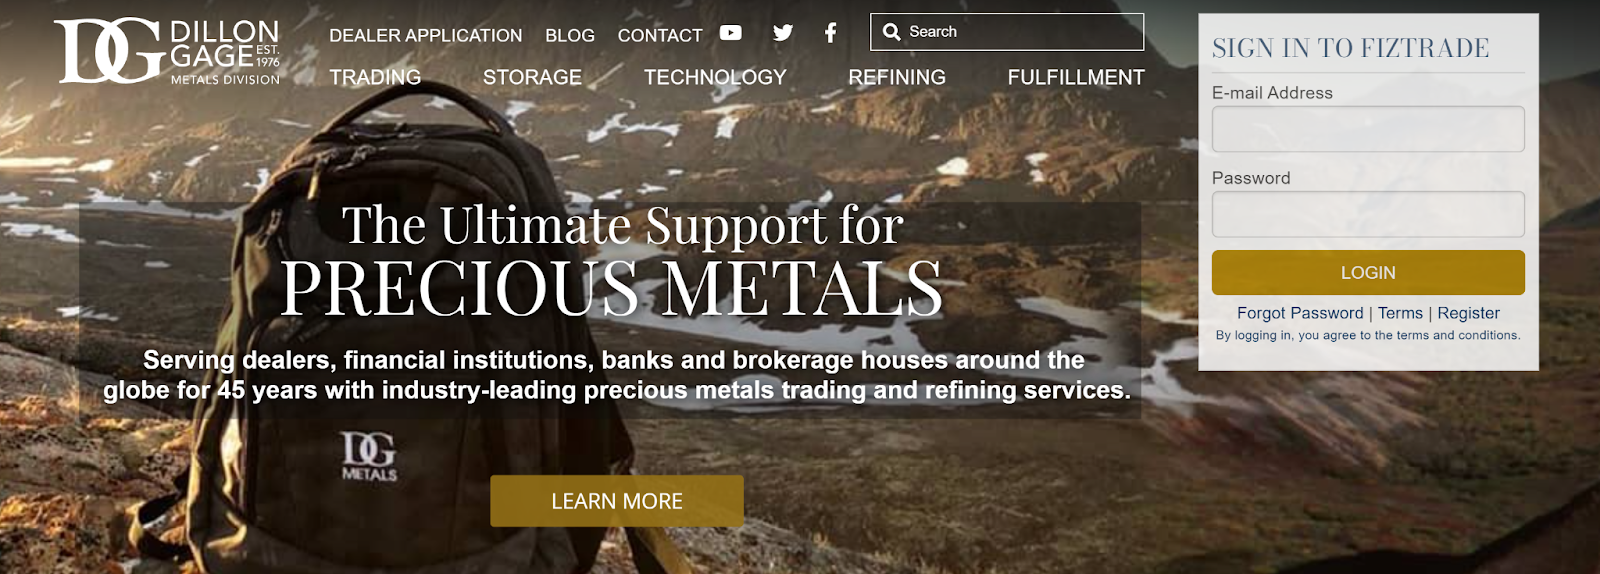Focus the Search text field
Screen dimensions: 1600x574
point(1007,32)
